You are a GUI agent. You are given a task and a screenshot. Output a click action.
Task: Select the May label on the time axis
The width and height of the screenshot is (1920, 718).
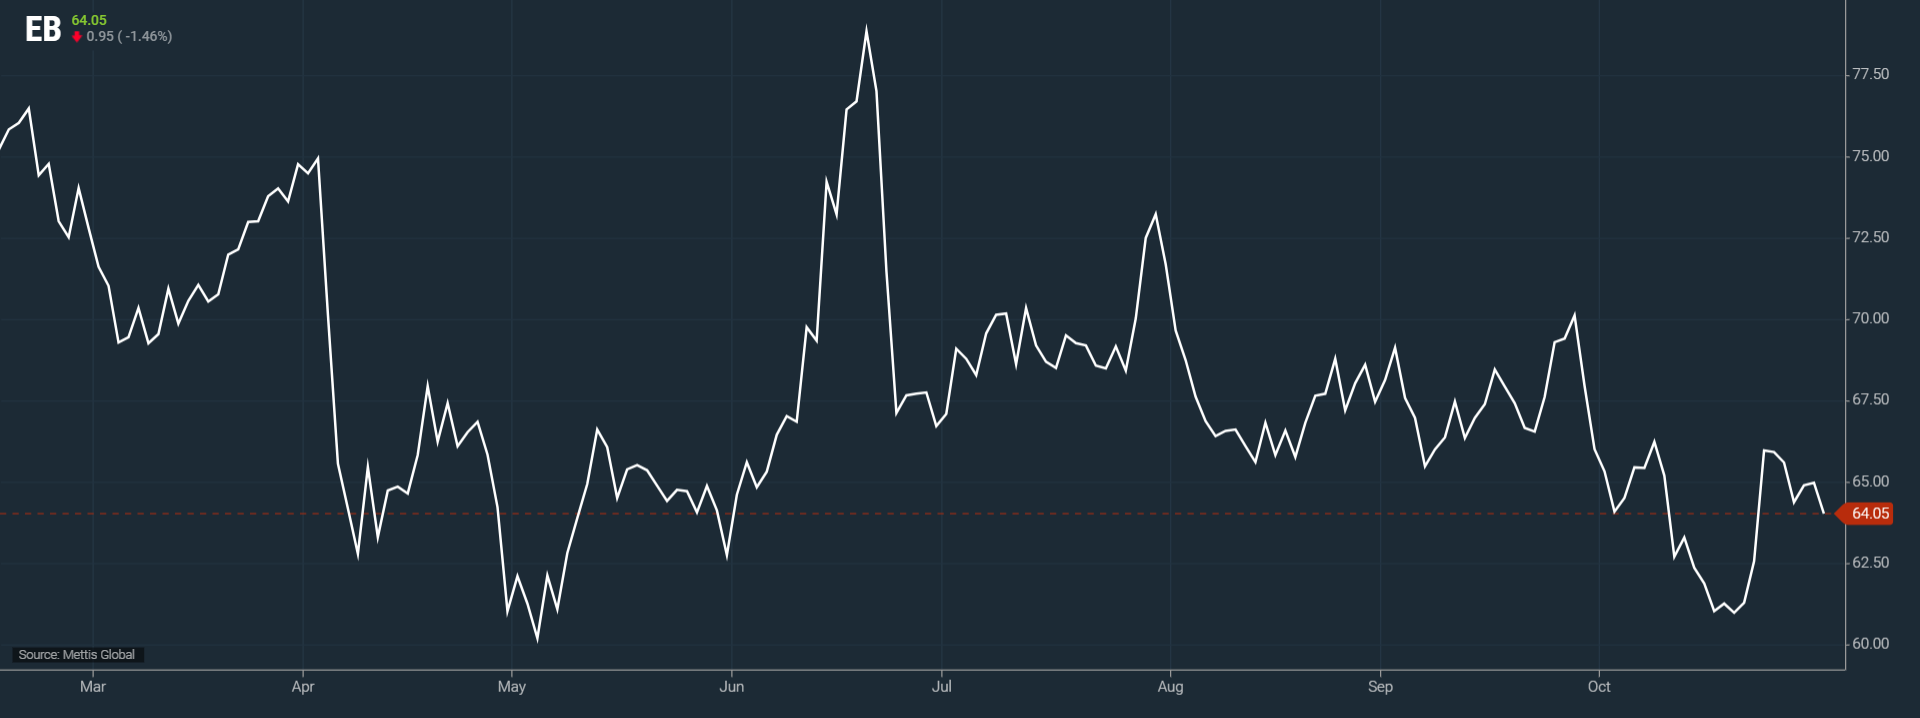tap(512, 687)
